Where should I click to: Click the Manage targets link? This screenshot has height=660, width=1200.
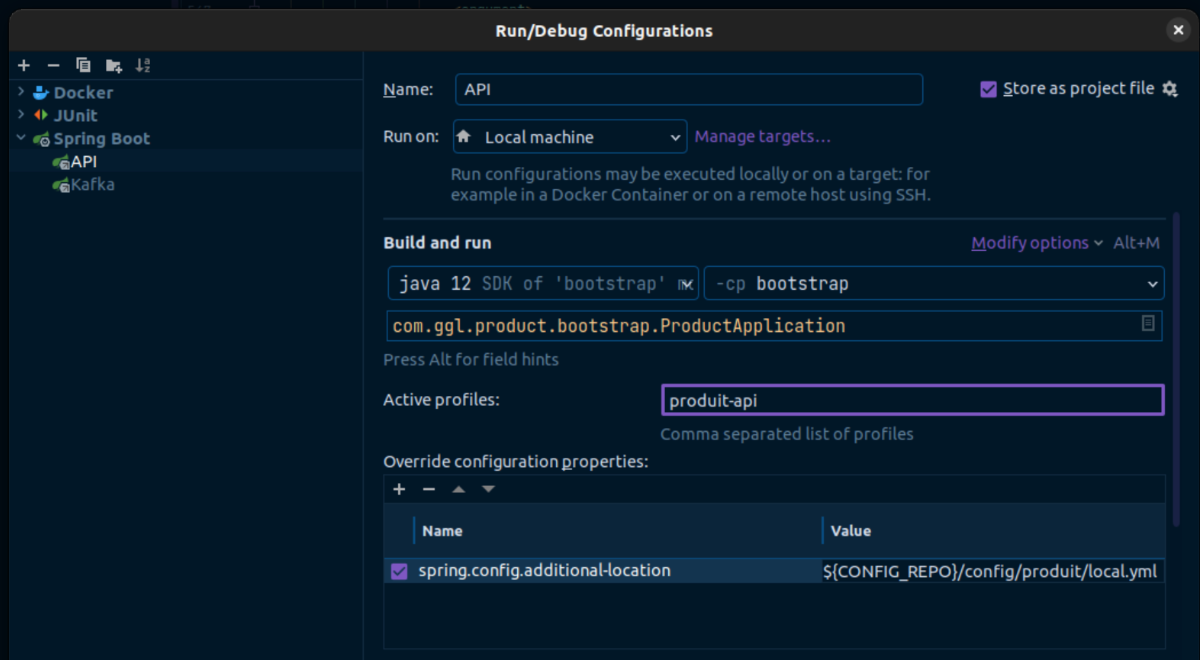pos(762,137)
